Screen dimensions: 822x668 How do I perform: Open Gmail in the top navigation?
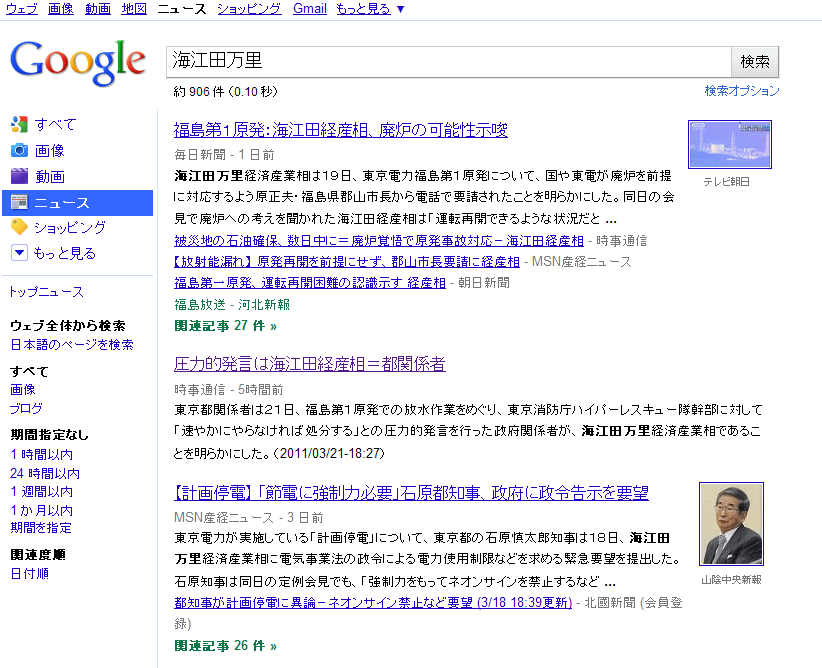pyautogui.click(x=310, y=9)
